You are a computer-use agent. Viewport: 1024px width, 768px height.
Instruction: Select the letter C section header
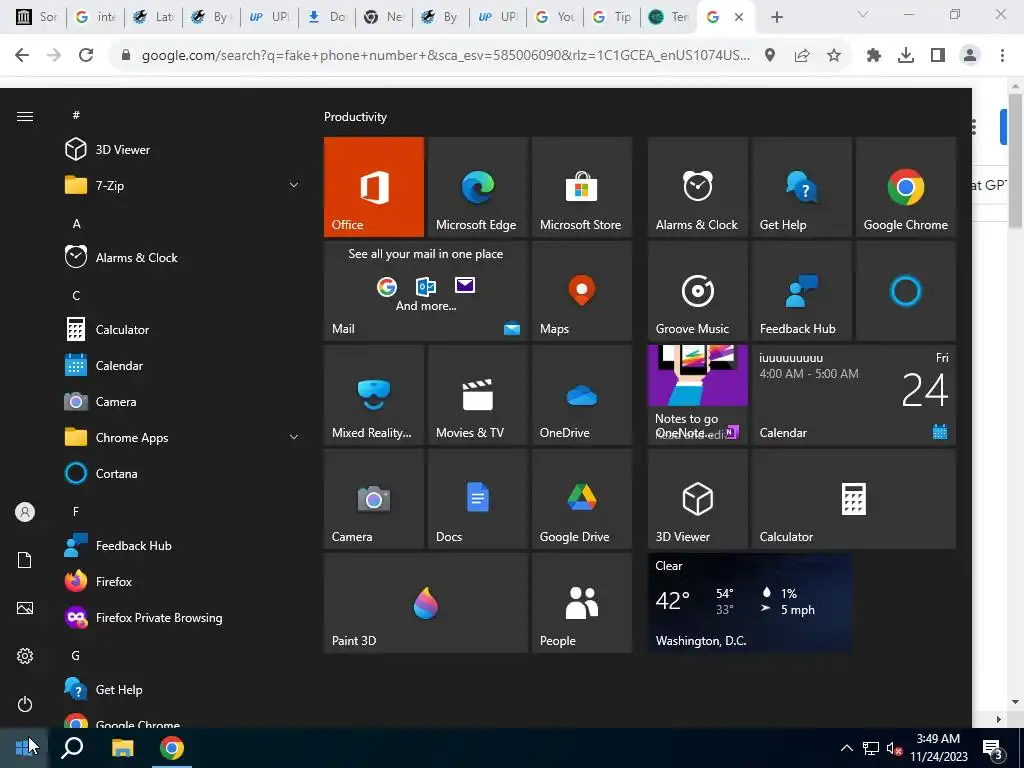click(x=76, y=295)
